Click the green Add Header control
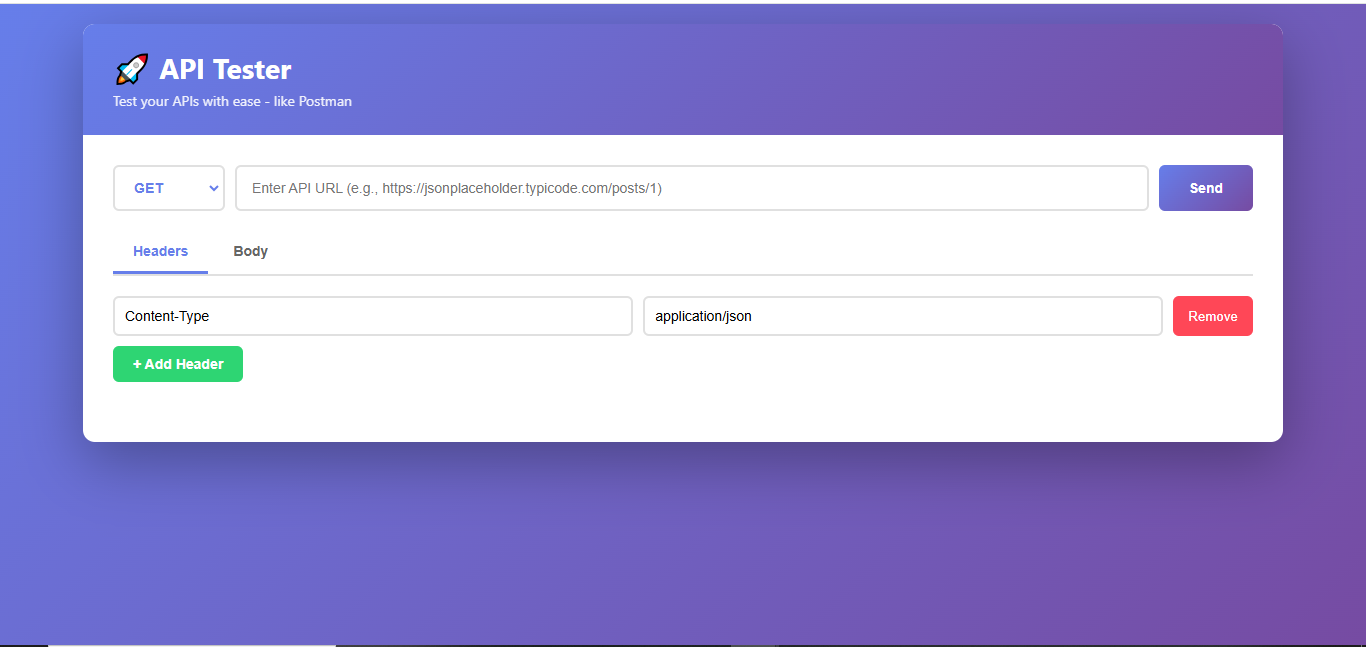 click(177, 364)
